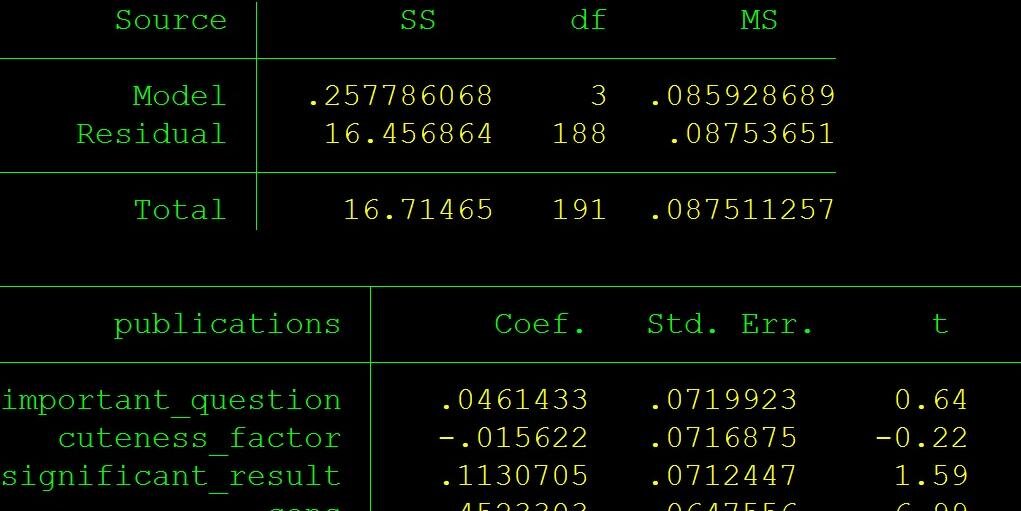Click t statistic -0.22

point(921,437)
